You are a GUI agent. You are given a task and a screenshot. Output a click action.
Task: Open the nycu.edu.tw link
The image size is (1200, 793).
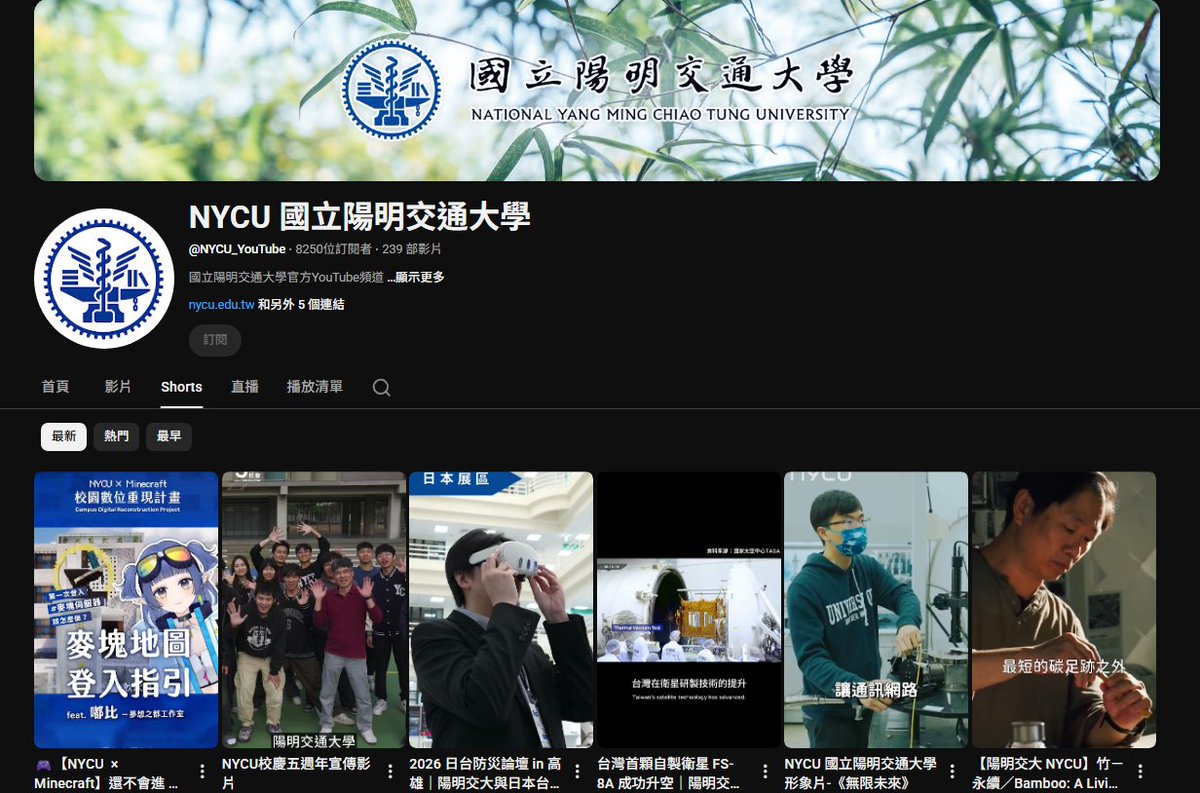coord(221,305)
